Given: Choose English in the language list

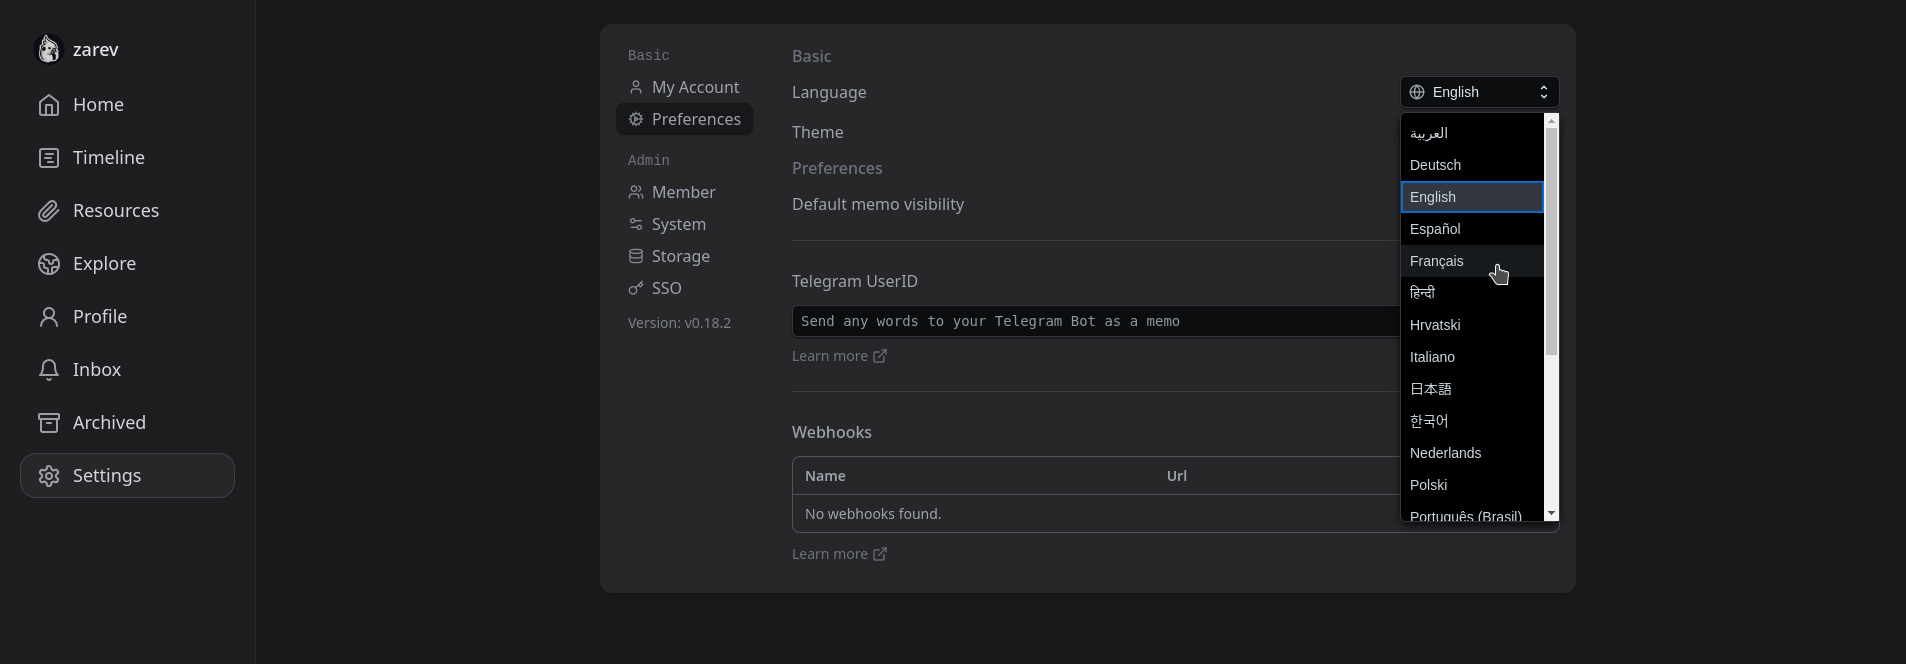Looking at the screenshot, I should pos(1472,197).
